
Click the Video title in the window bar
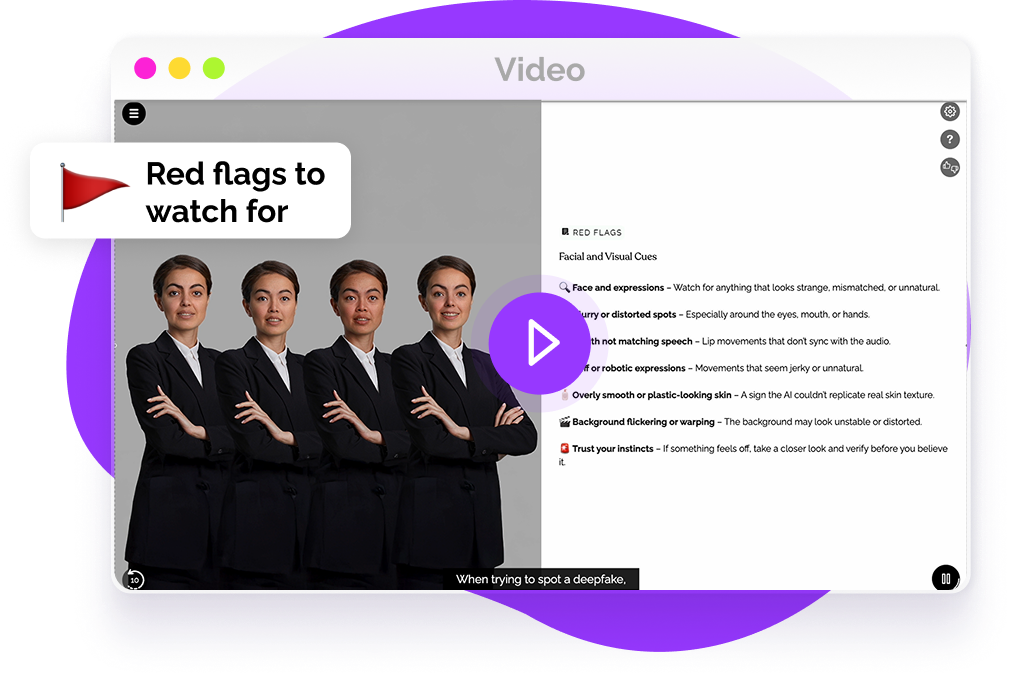pyautogui.click(x=539, y=69)
